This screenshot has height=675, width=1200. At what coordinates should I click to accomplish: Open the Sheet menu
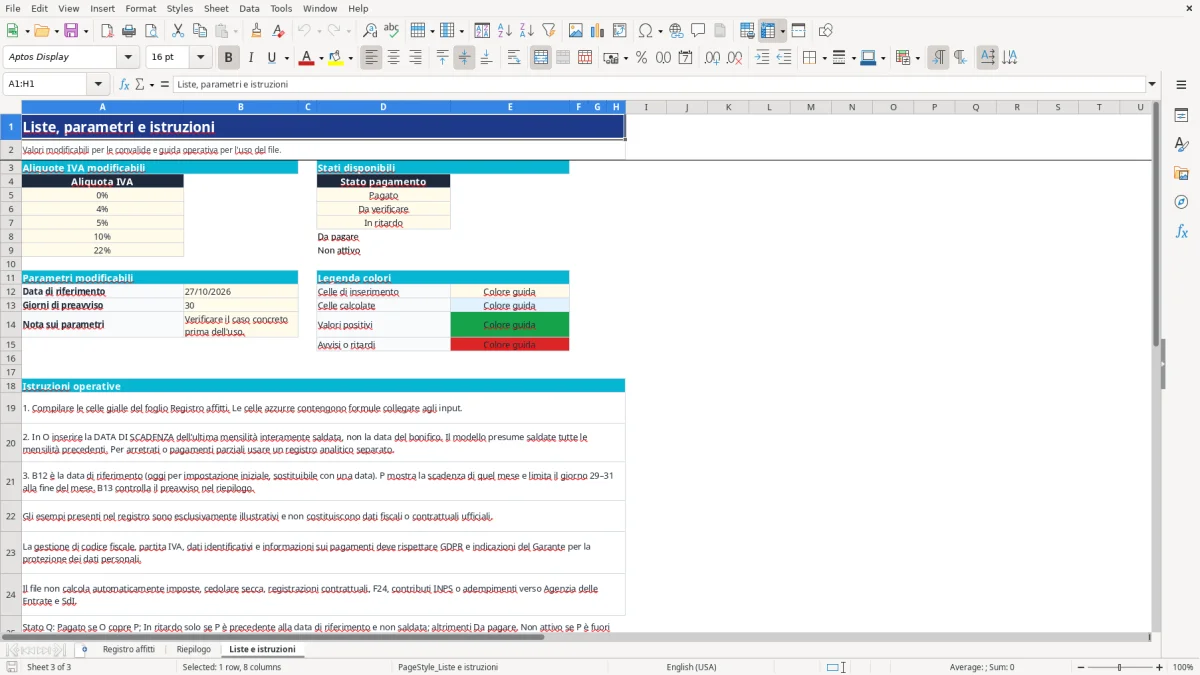[216, 8]
